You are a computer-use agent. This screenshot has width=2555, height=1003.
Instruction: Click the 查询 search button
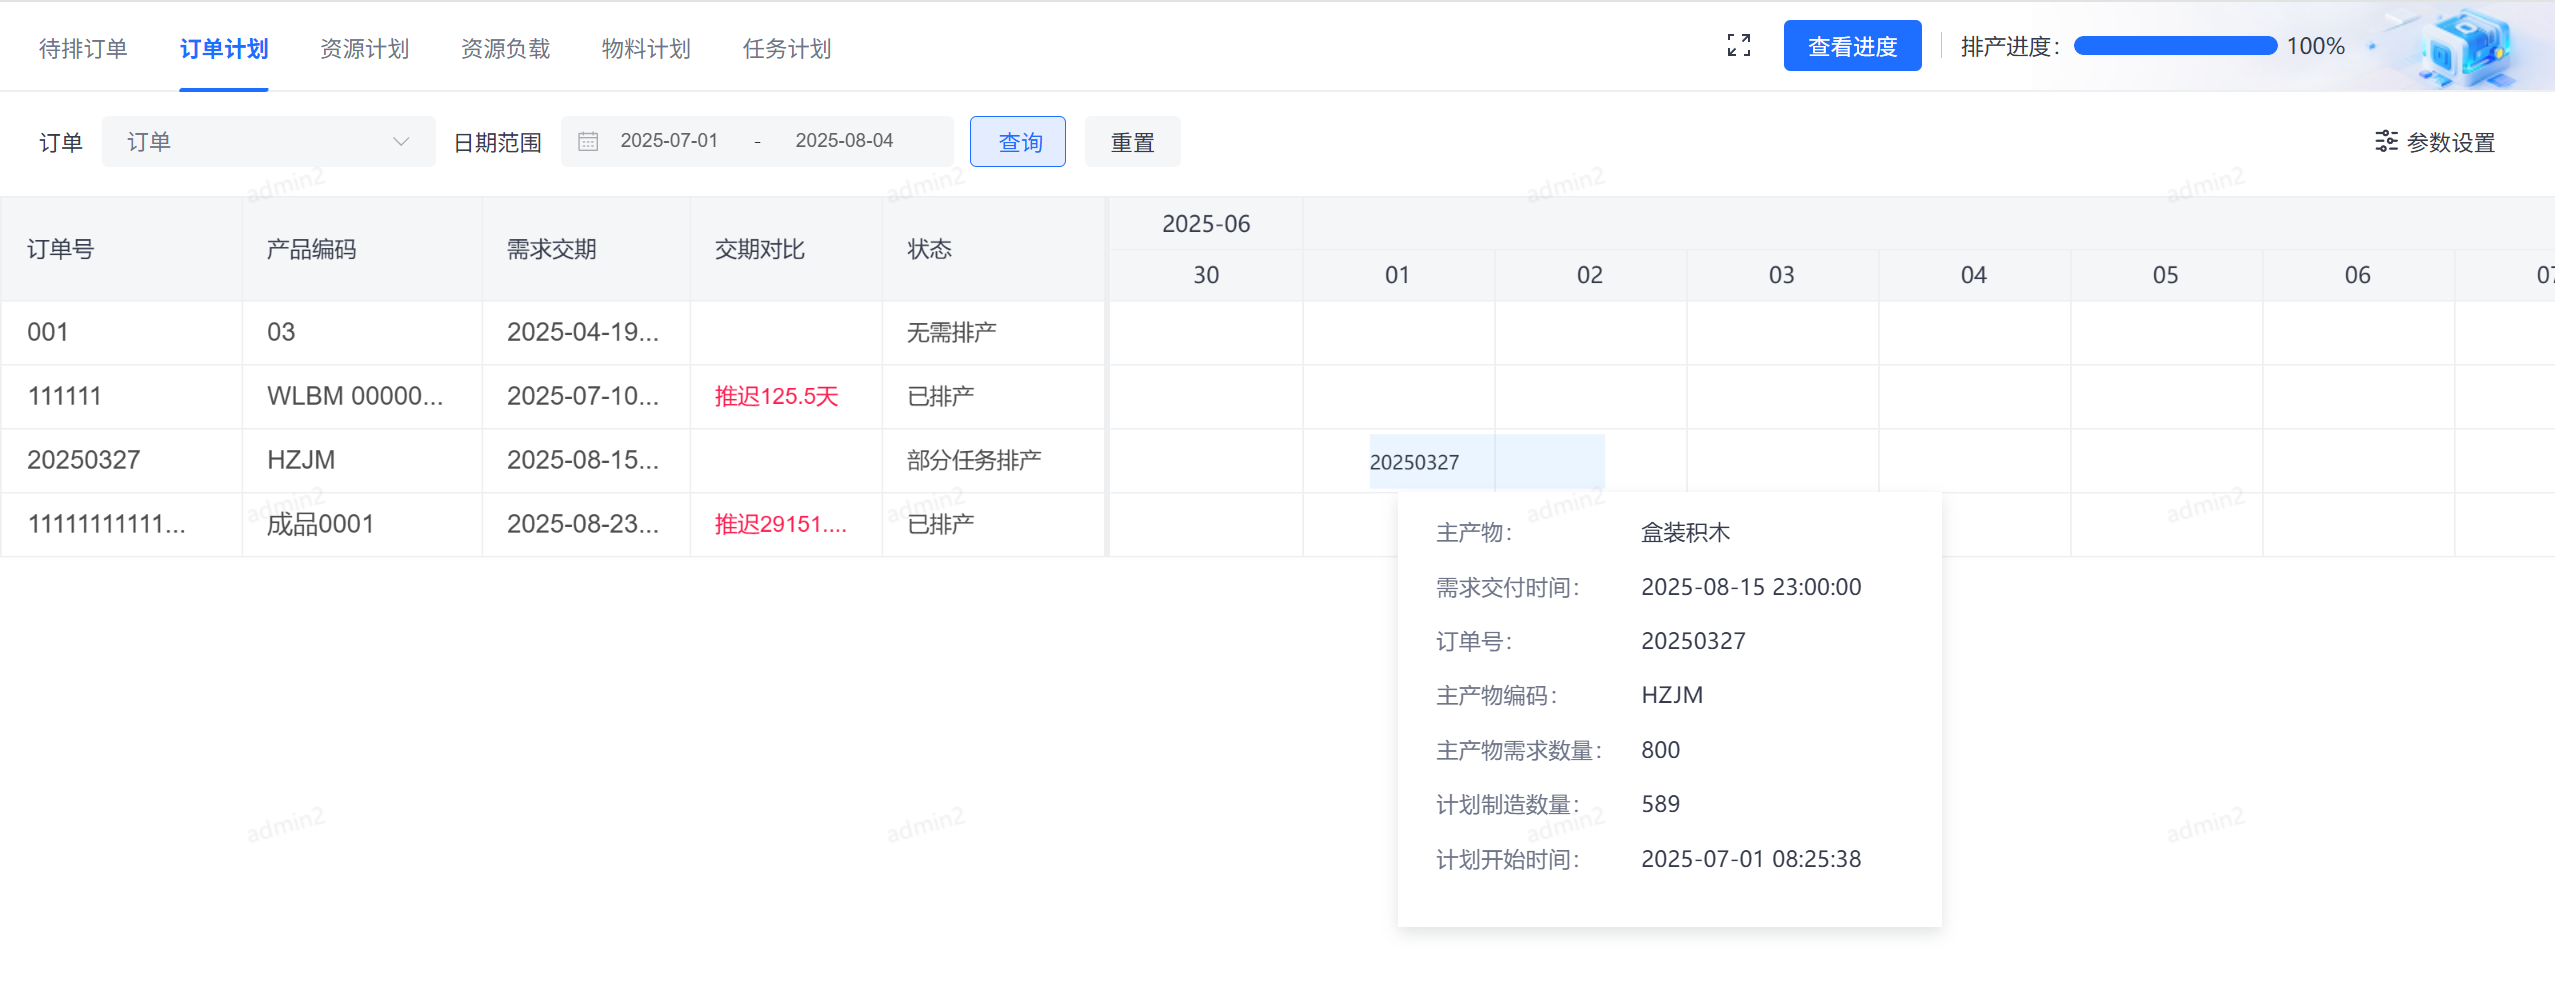point(1018,142)
